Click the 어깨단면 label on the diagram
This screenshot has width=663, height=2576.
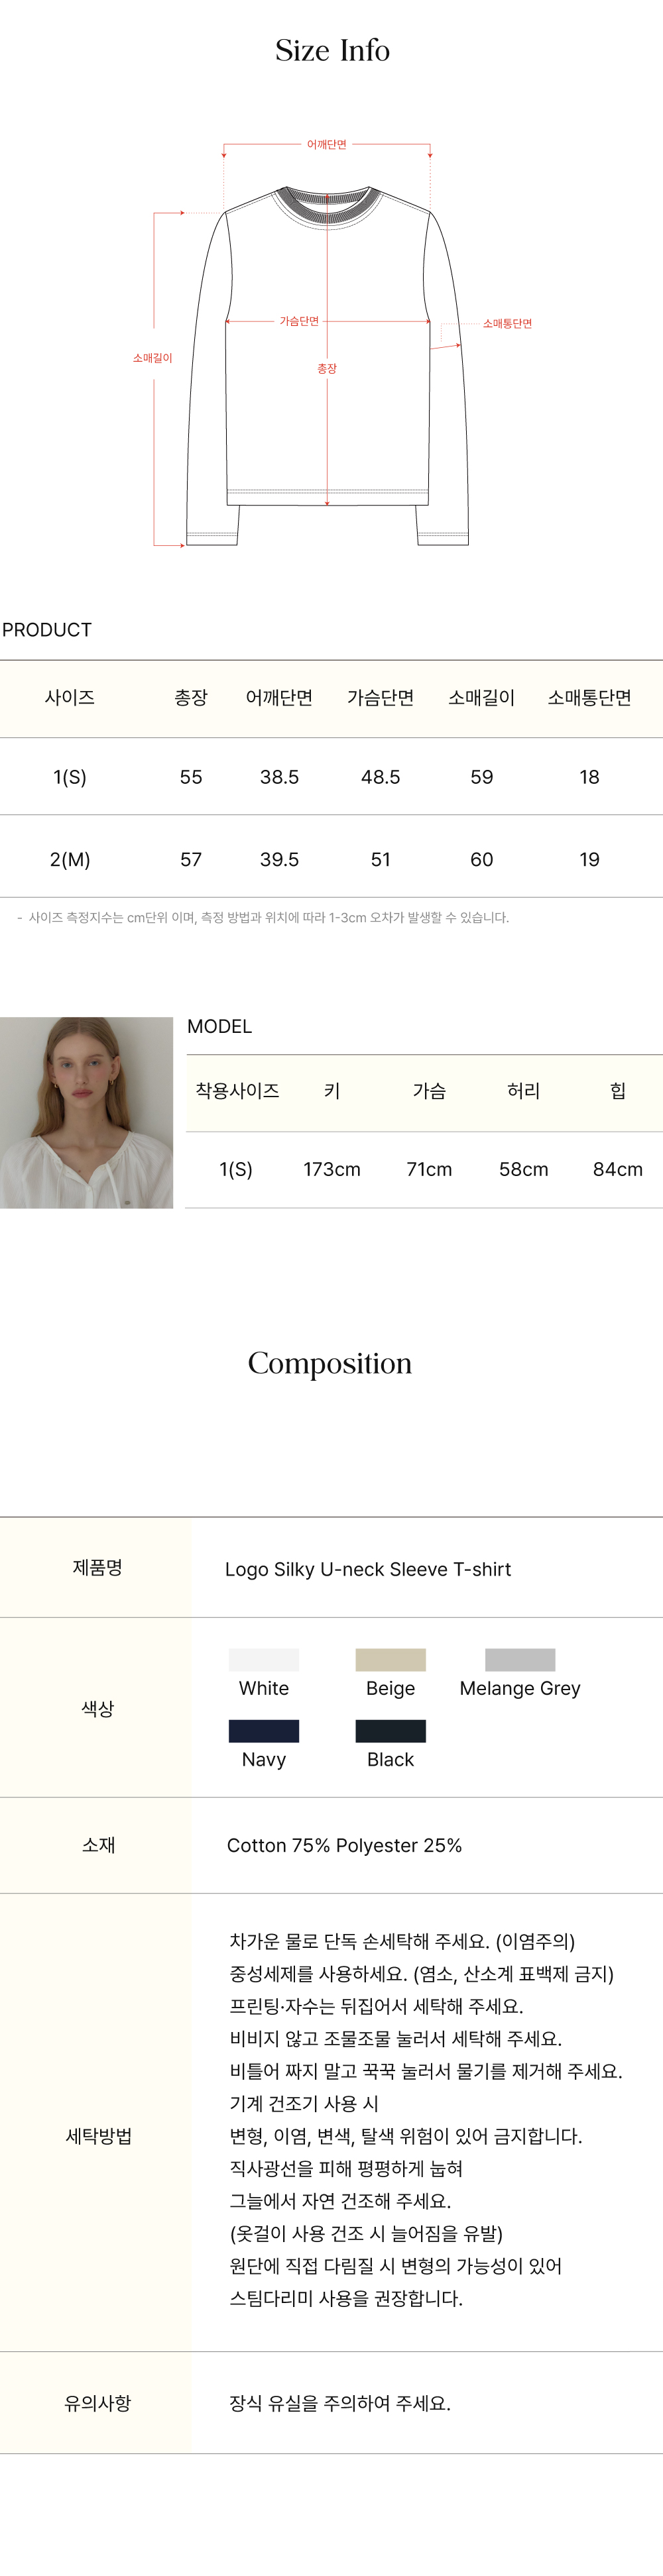(327, 145)
